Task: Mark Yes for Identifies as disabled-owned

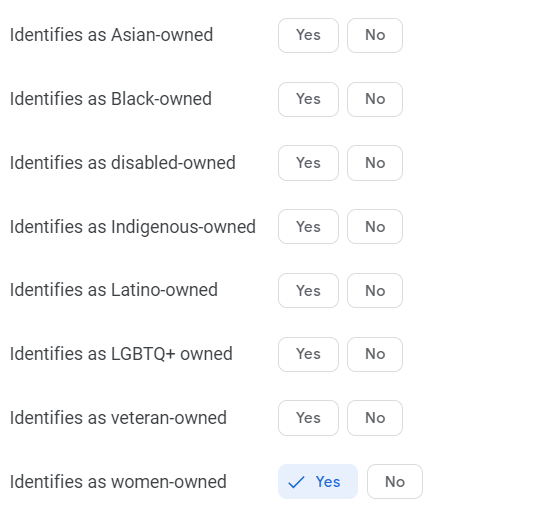Action: (308, 163)
